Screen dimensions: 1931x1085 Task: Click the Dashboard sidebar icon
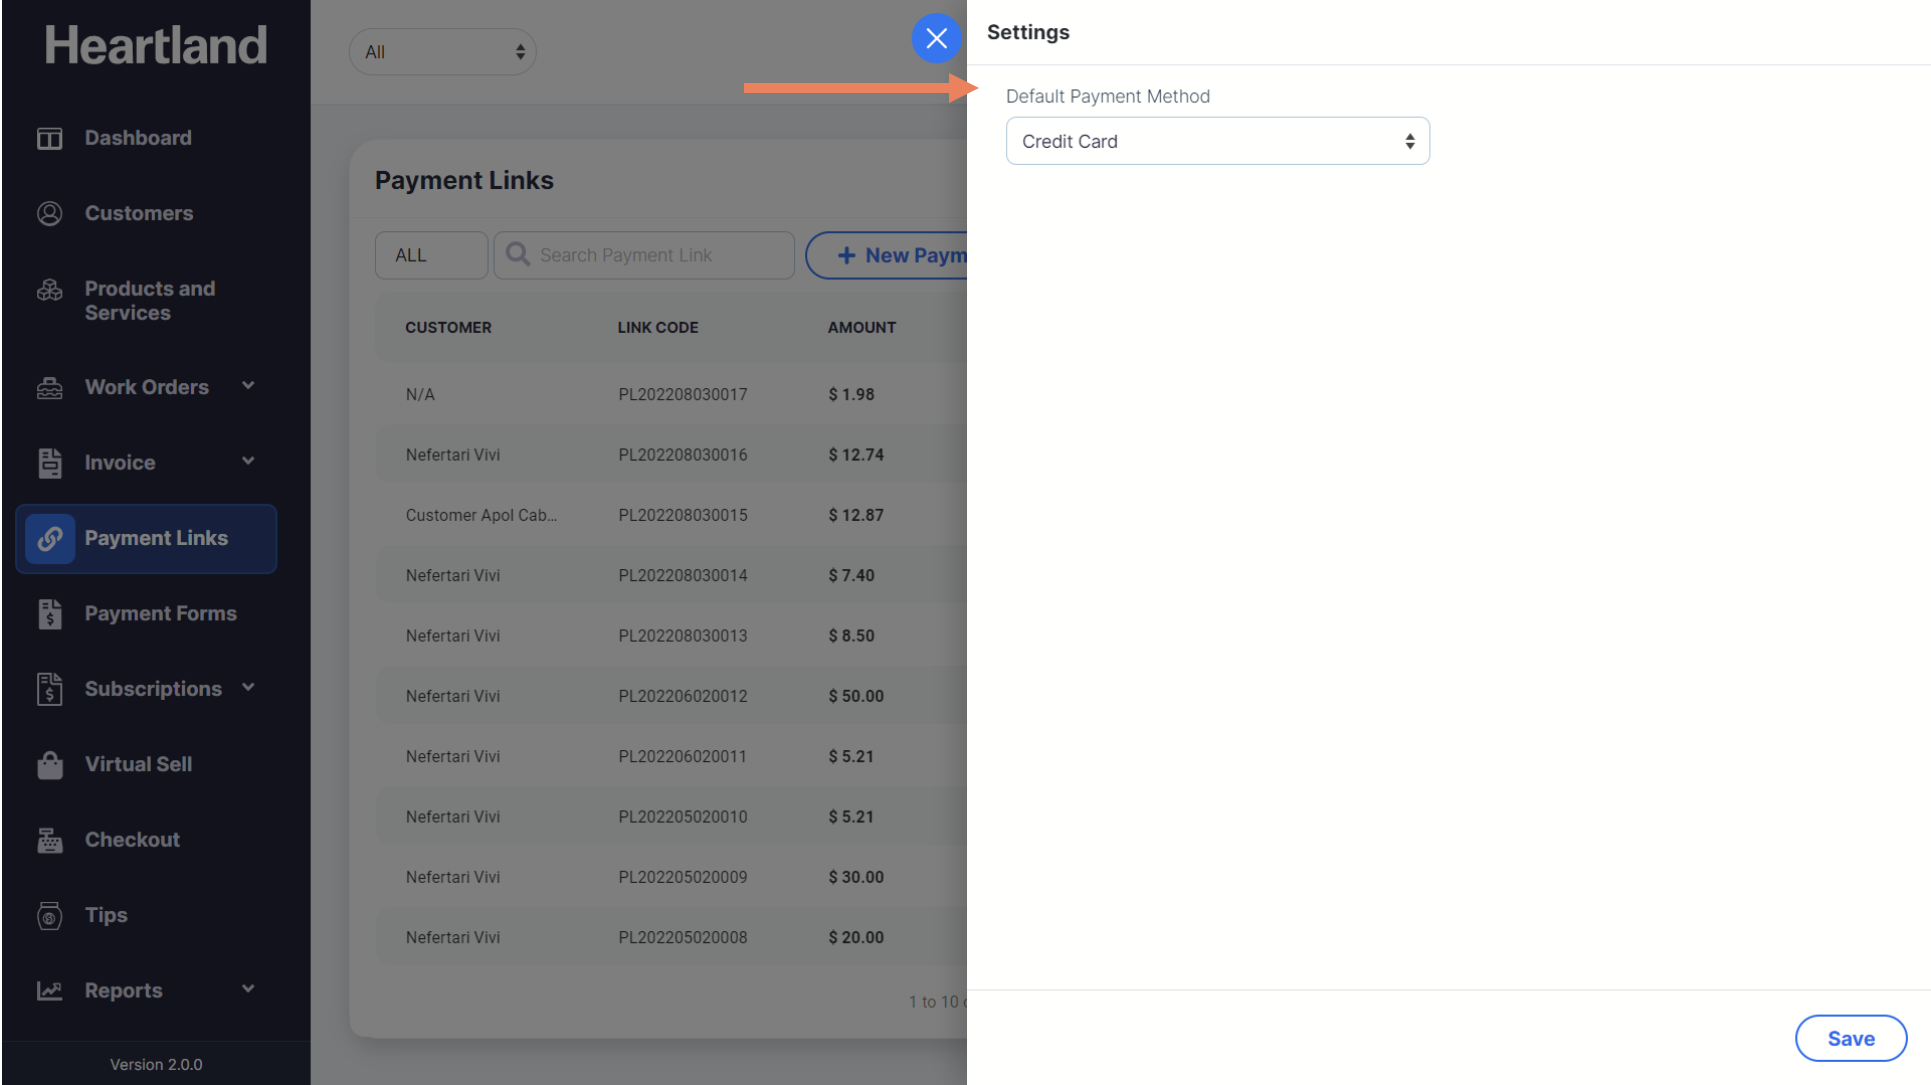tap(49, 138)
